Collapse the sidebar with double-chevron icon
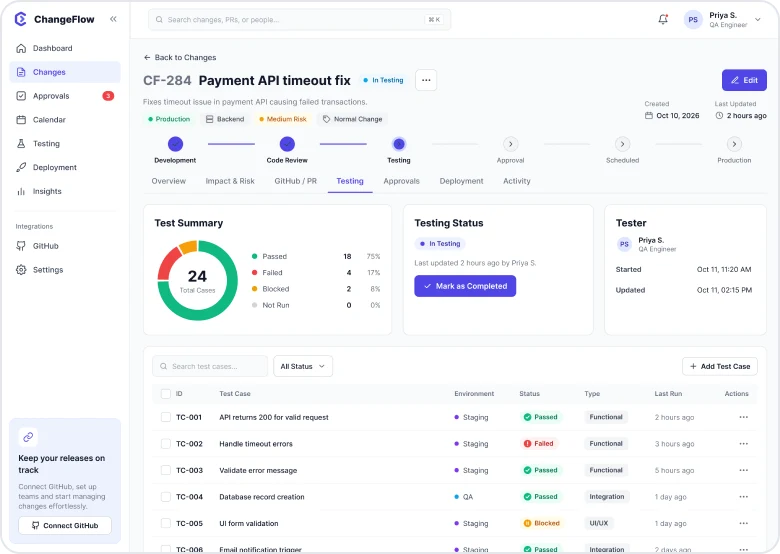Screen dimensions: 780x554 point(113,19)
